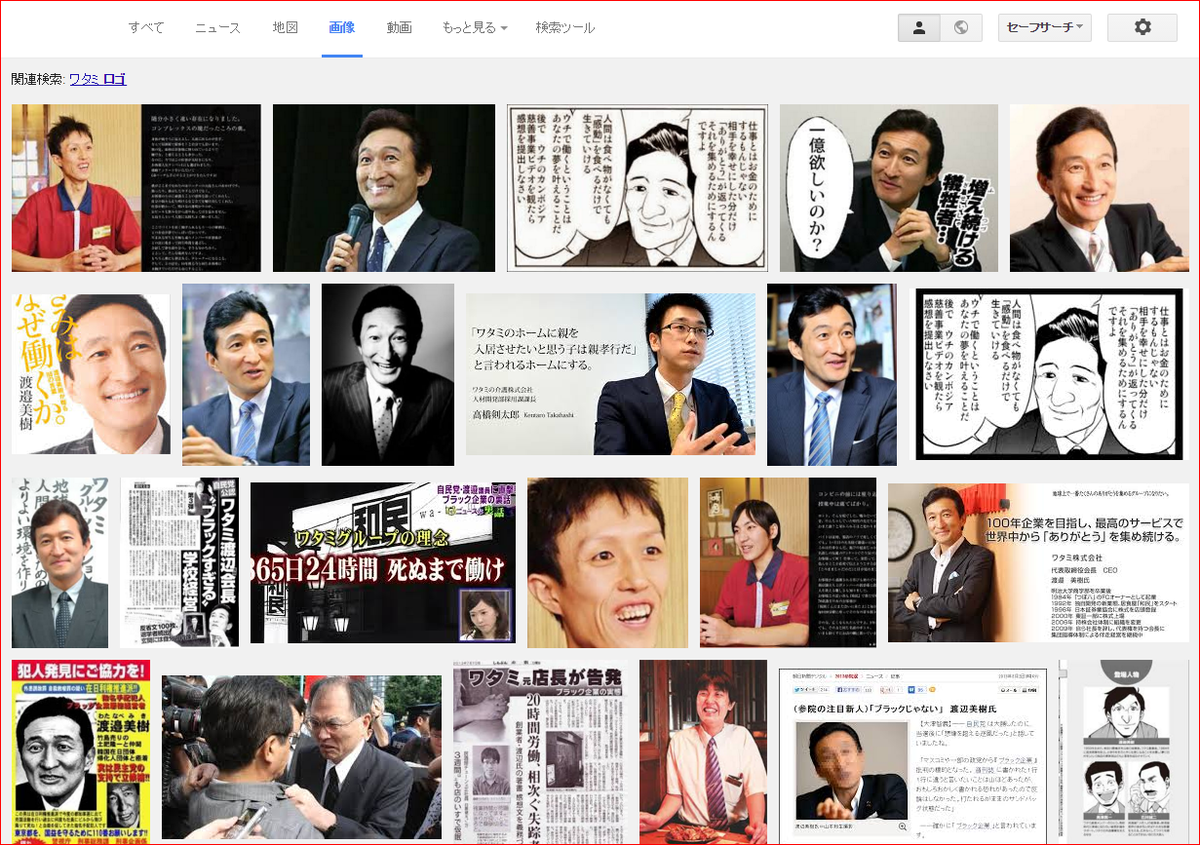Screen dimensions: 1200x845
Task: Switch to the ニュース tab
Action: point(218,28)
